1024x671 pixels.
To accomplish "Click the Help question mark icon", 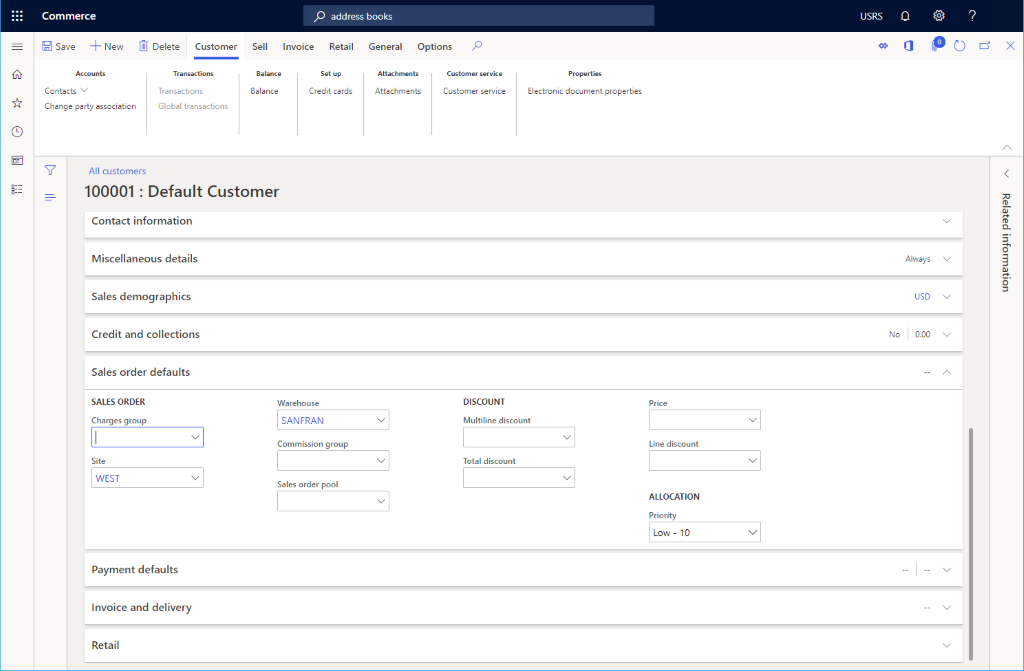I will point(971,15).
